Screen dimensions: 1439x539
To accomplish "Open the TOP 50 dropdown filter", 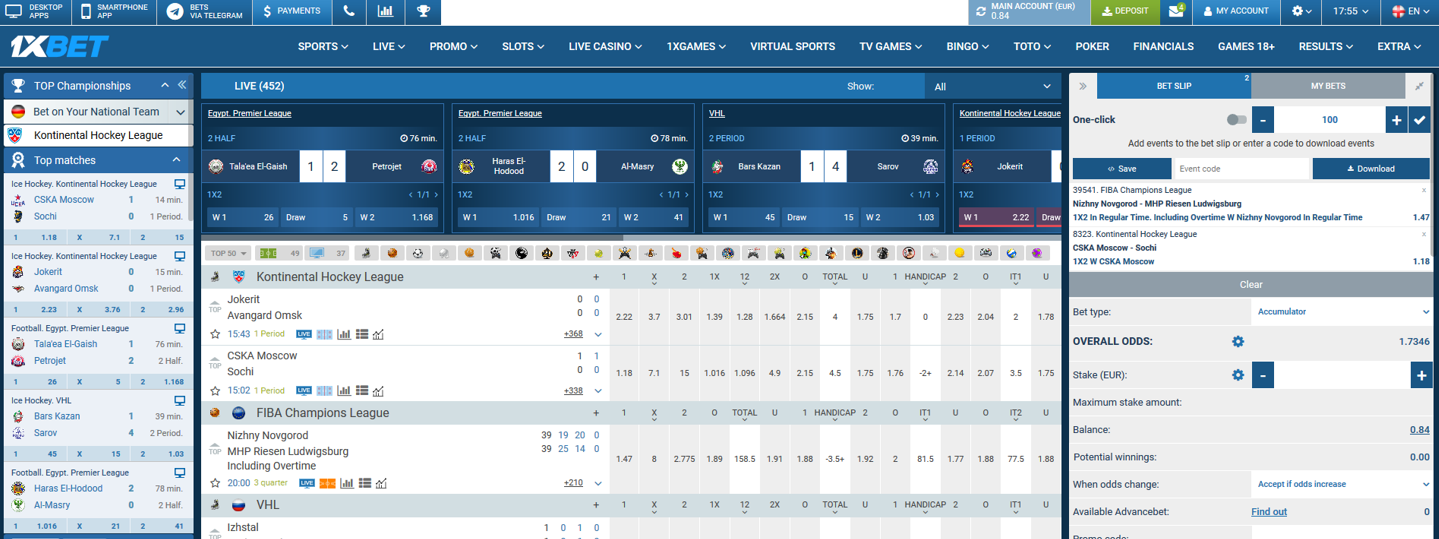I will coord(229,253).
